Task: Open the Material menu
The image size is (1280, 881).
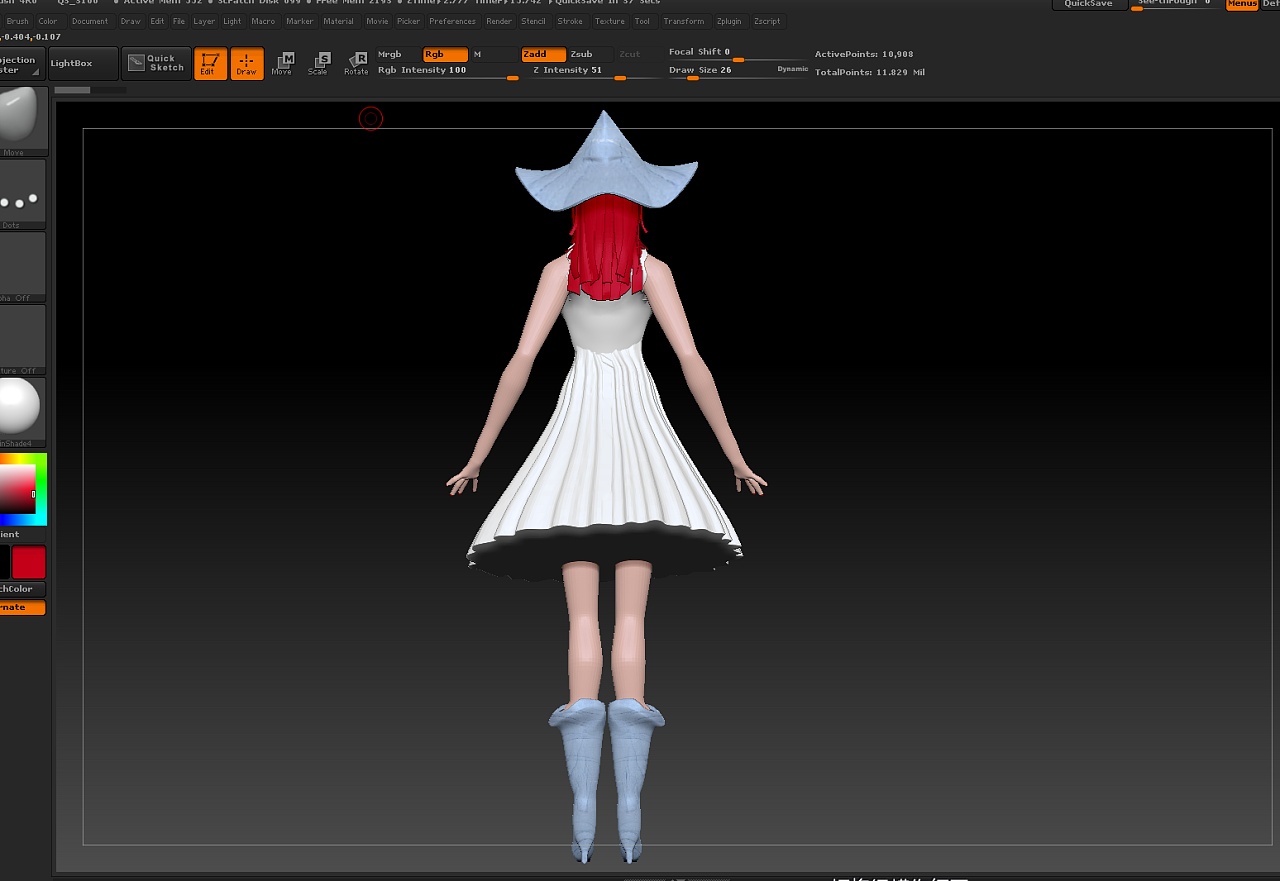Action: click(339, 21)
